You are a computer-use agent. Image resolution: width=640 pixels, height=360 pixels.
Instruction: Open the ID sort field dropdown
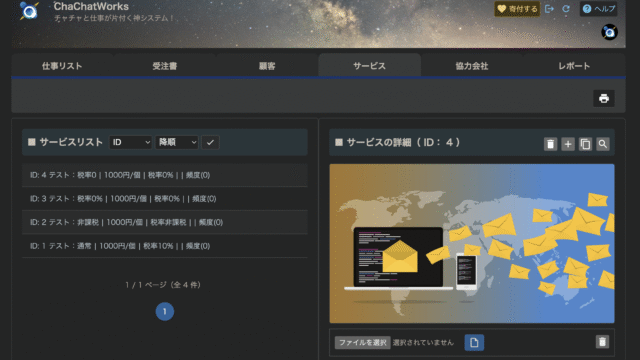coord(131,142)
